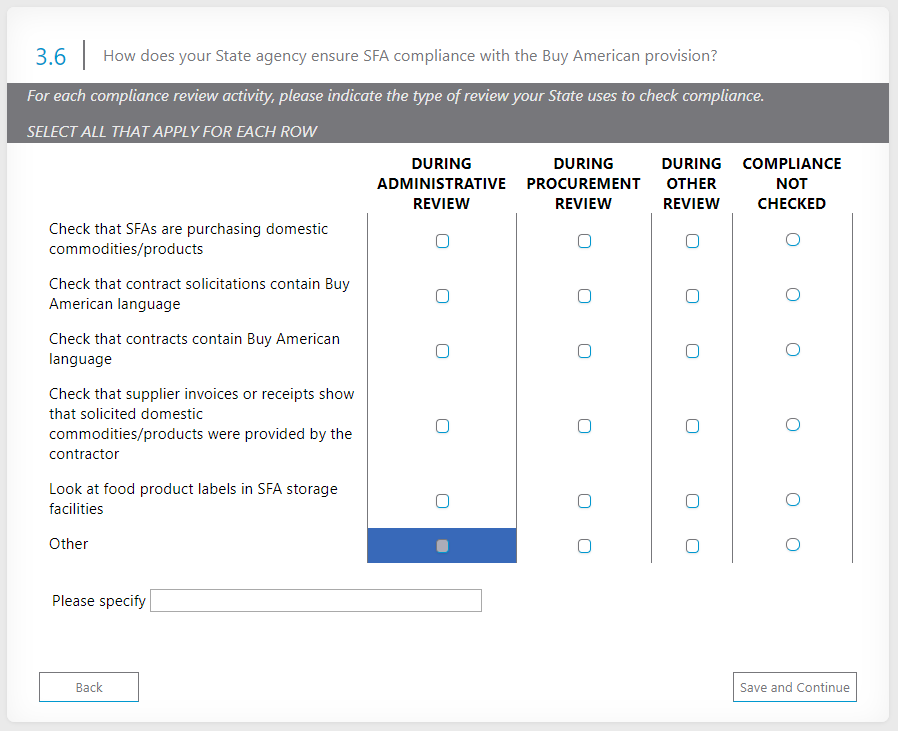Tick Procurement Review for supplier invoices row
Viewport: 898px width, 731px height.
(584, 426)
